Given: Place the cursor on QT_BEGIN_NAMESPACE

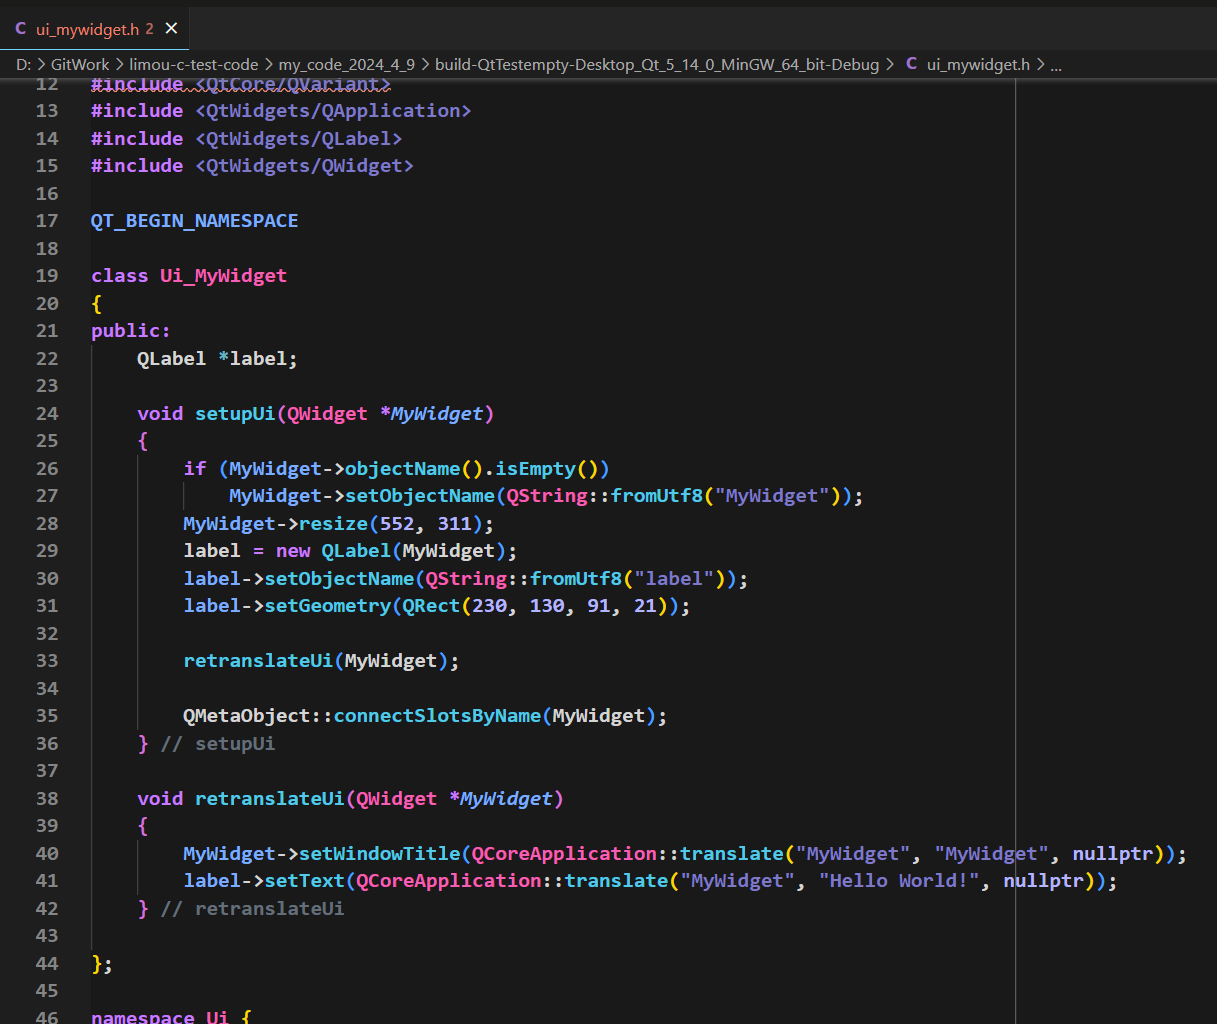Looking at the screenshot, I should (x=194, y=221).
